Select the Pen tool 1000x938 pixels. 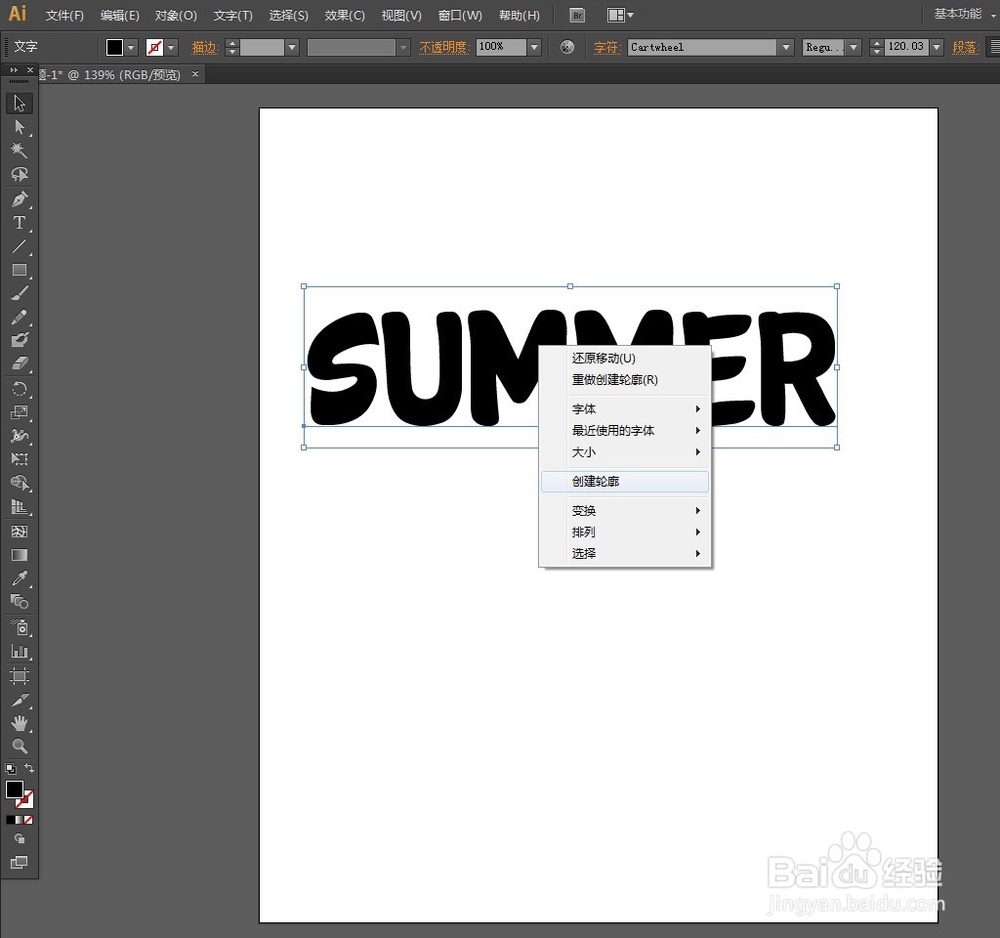point(19,199)
